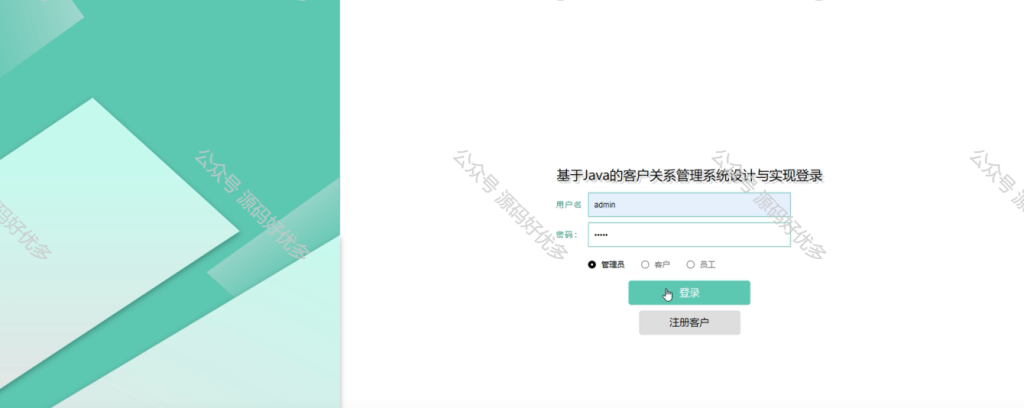1024x408 pixels.
Task: Choose the 客户 radio option
Action: 645,264
